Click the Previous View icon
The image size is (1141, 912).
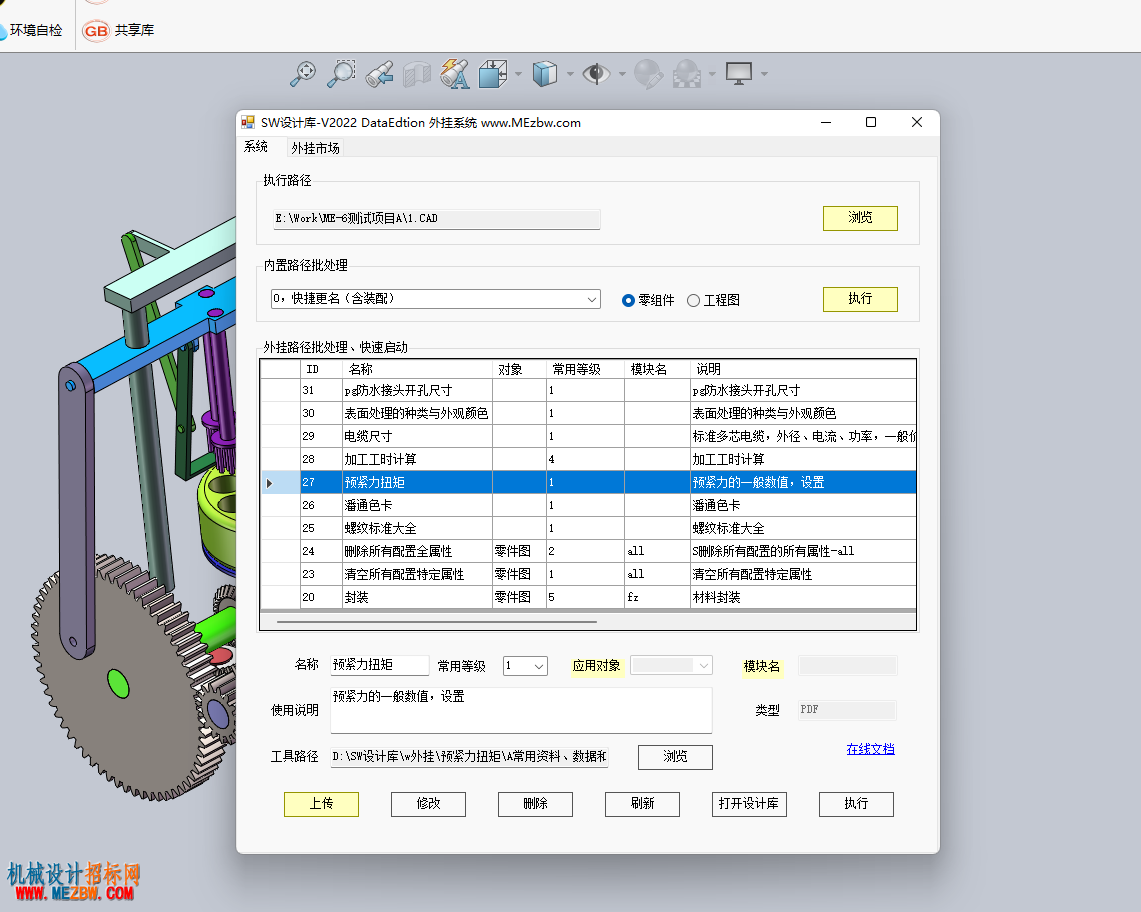380,74
